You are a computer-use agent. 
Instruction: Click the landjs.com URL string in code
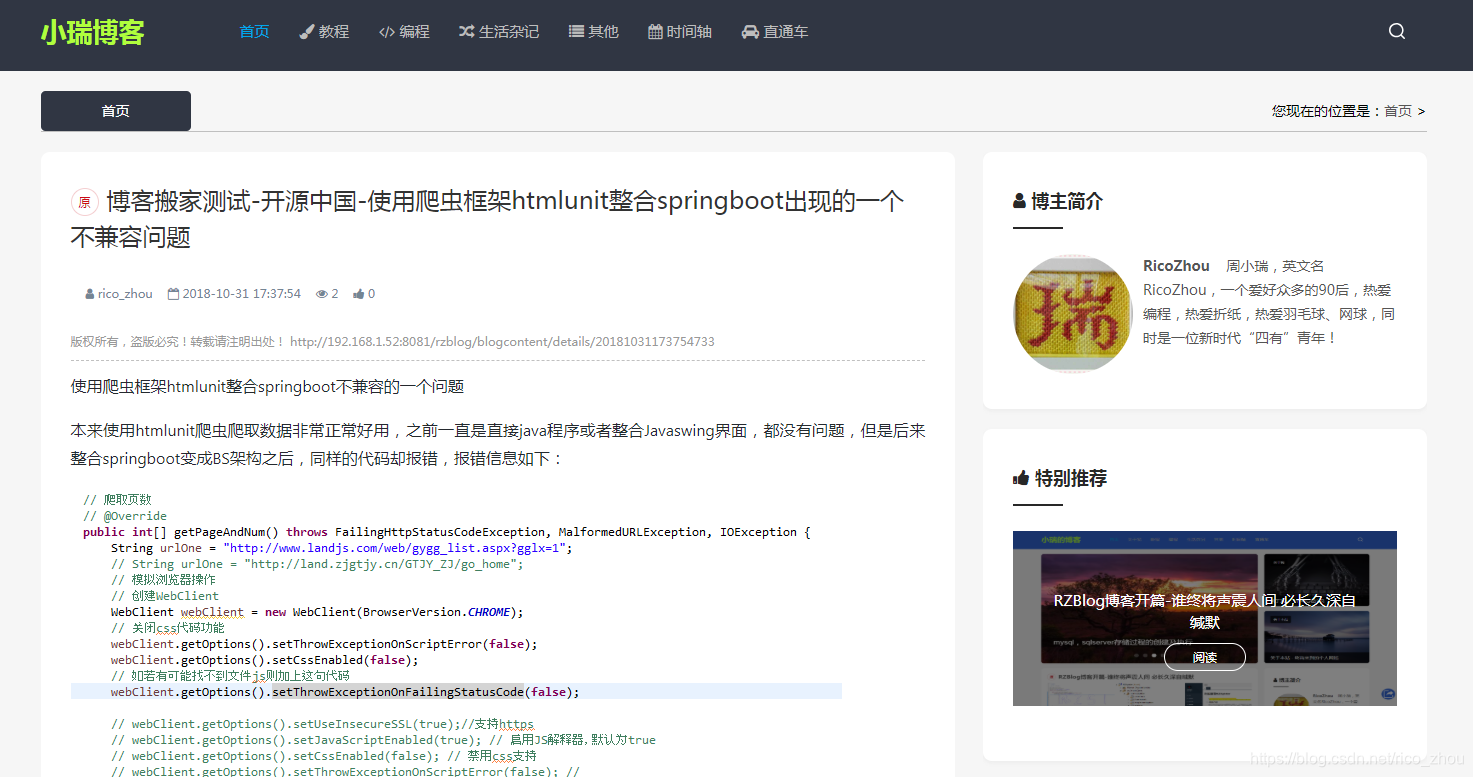[x=397, y=548]
